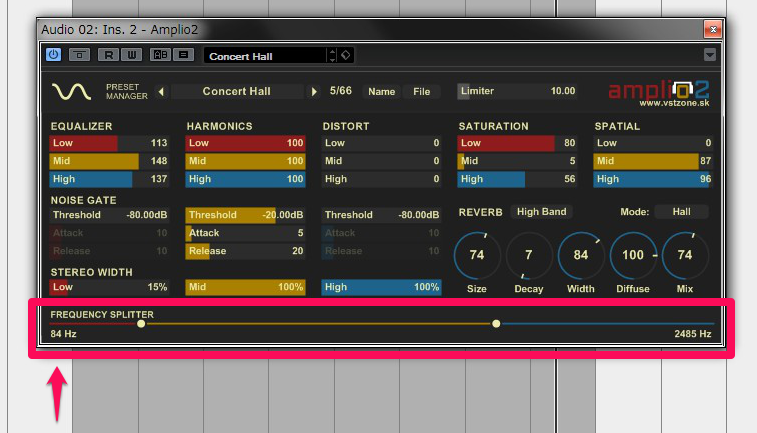Click the Amplio2 sine wave logo
This screenshot has height=433, width=757.
71,91
